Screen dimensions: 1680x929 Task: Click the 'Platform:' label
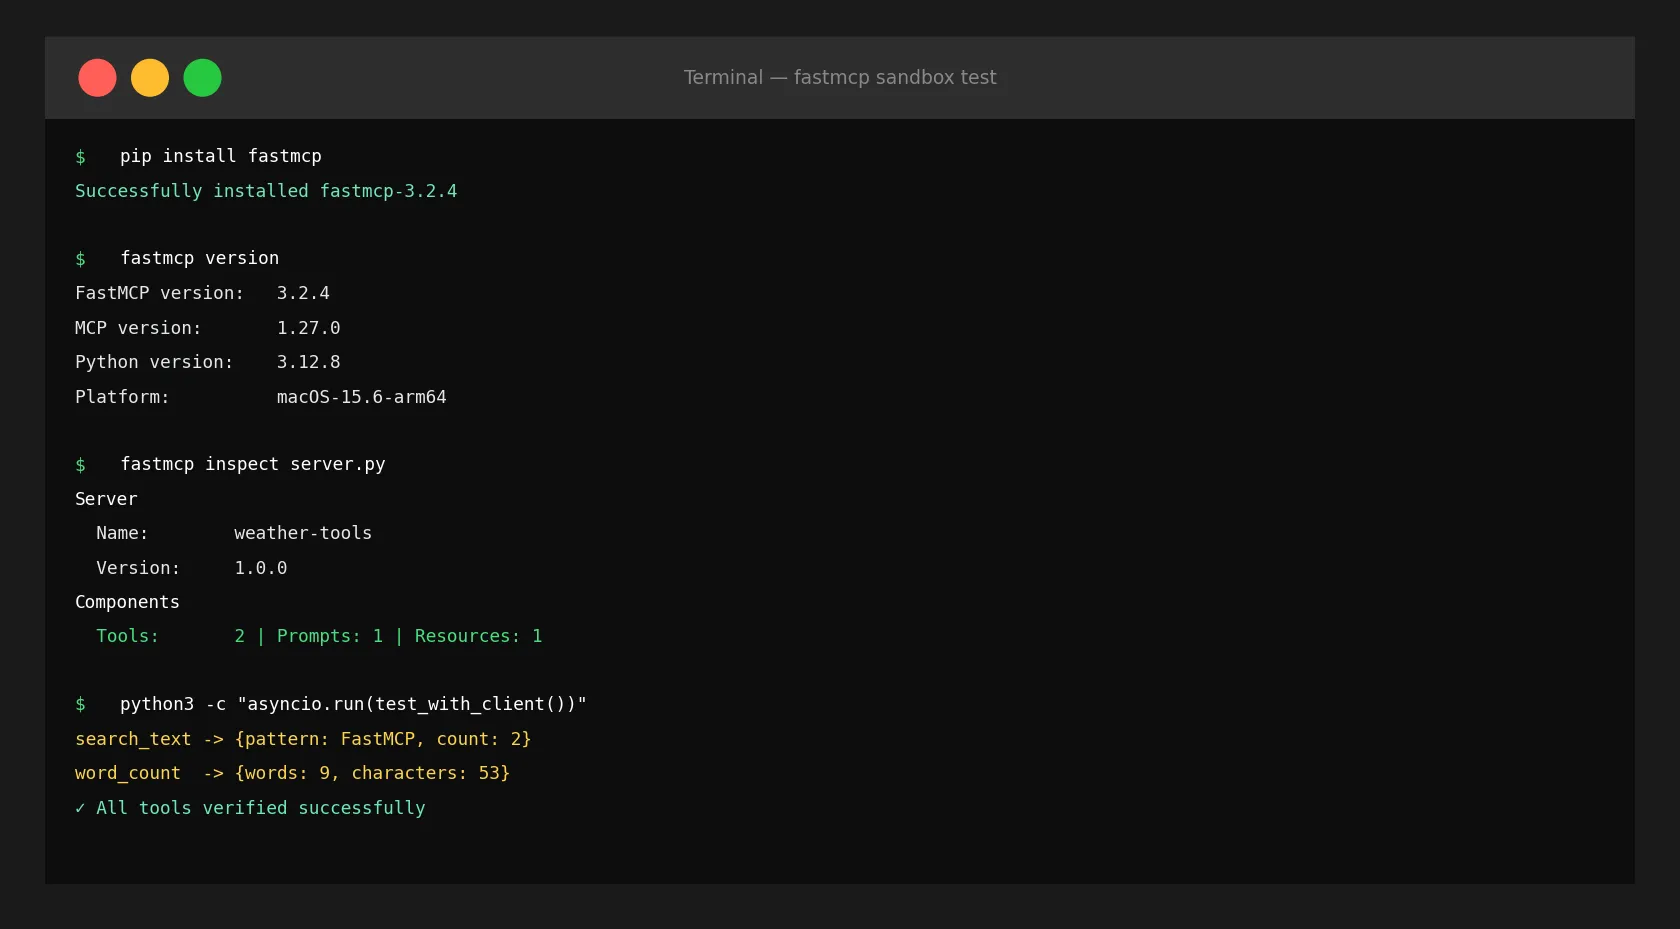coord(122,397)
